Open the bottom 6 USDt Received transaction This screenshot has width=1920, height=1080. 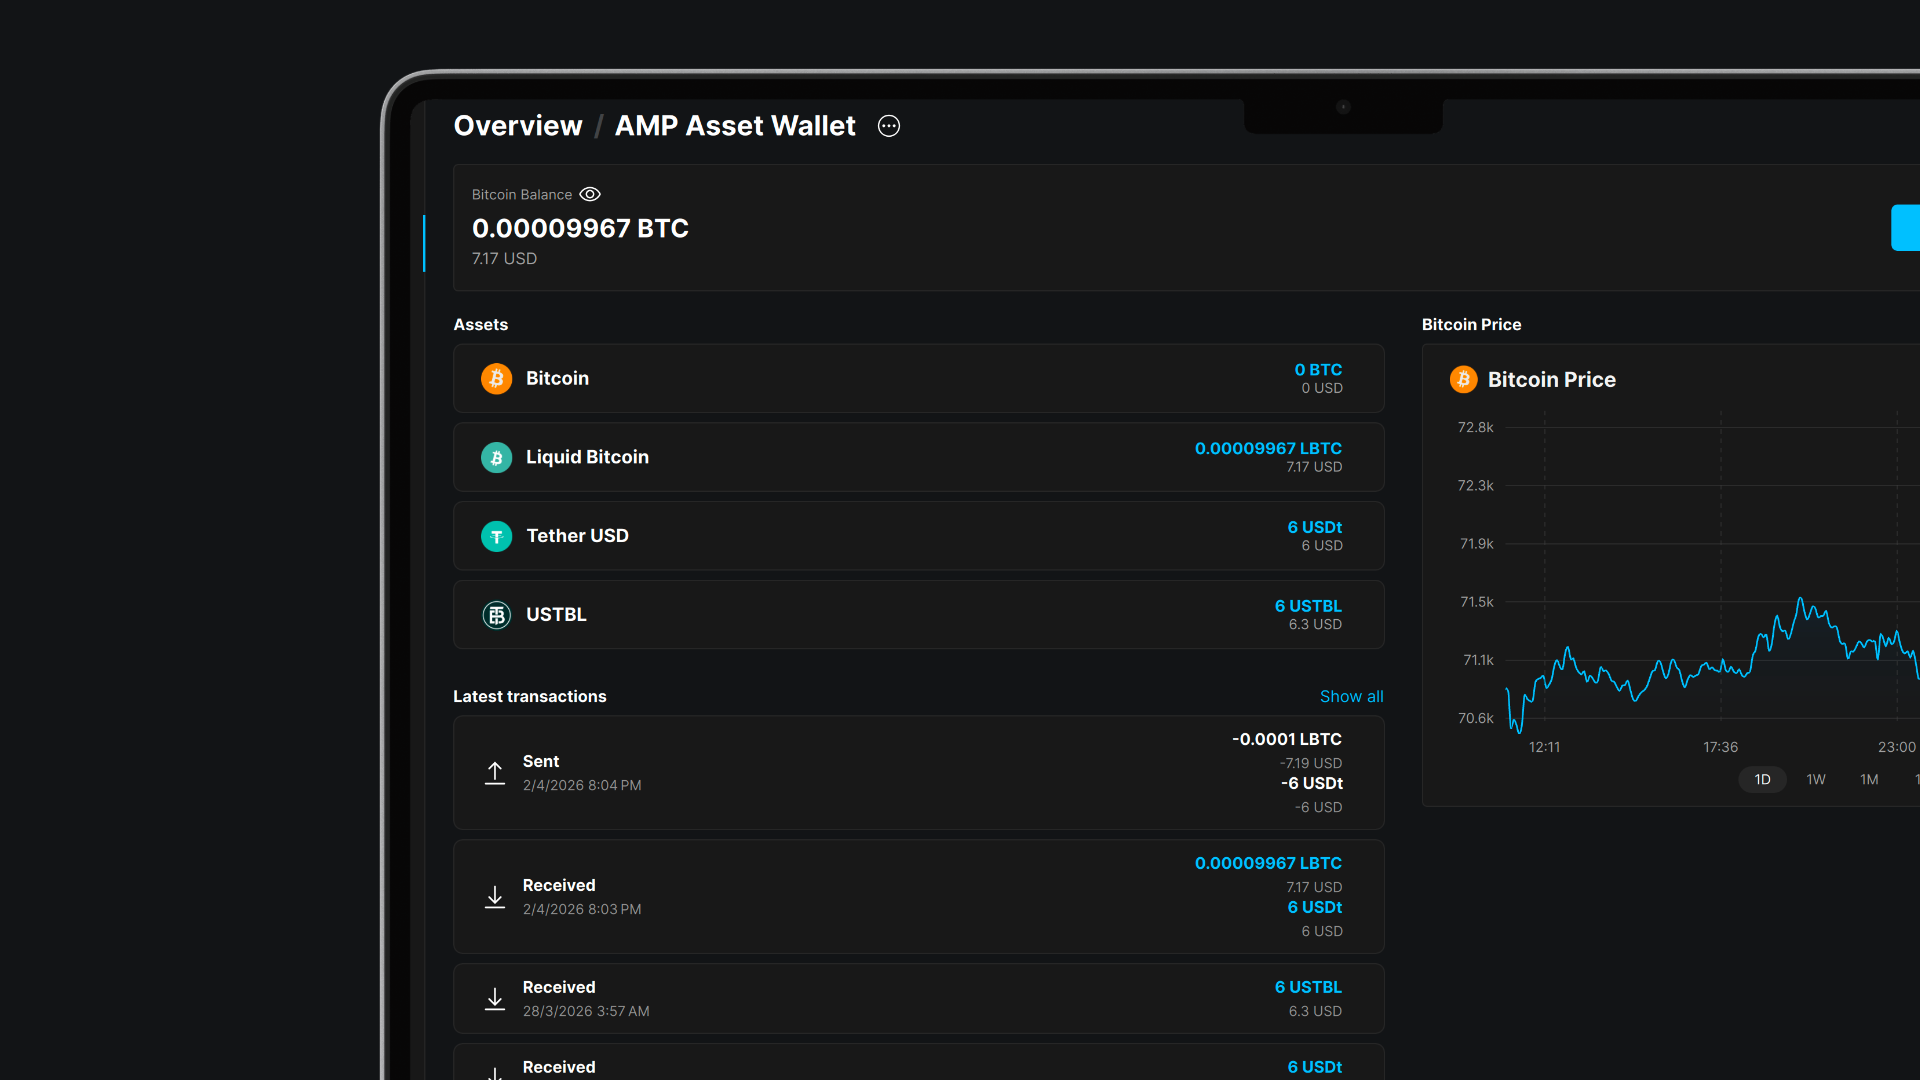point(918,1065)
